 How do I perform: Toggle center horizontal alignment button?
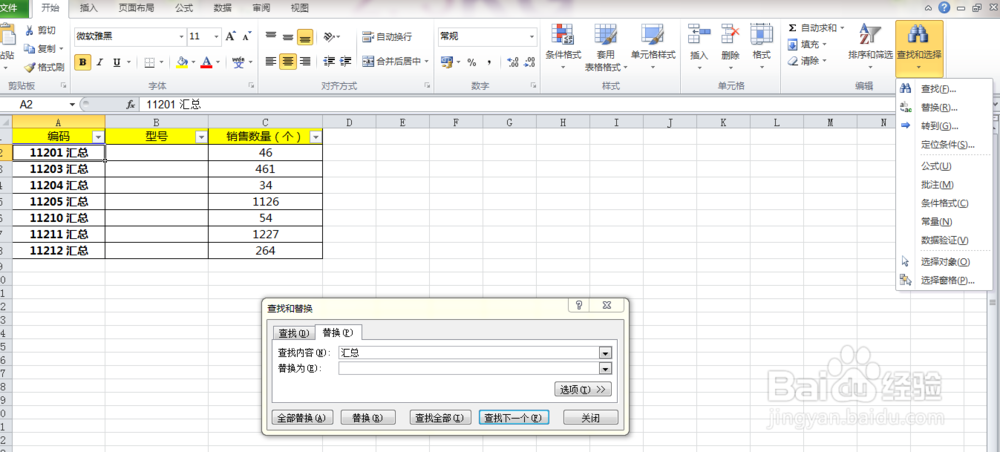[288, 62]
